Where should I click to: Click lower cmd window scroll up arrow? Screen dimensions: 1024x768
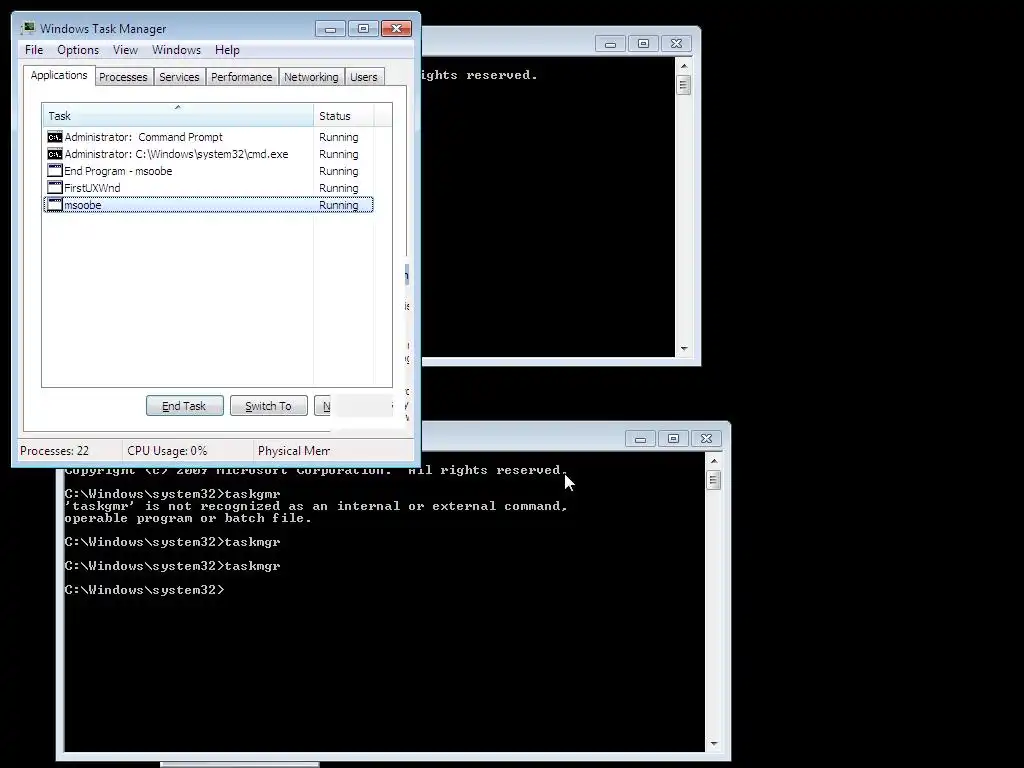[x=714, y=461]
